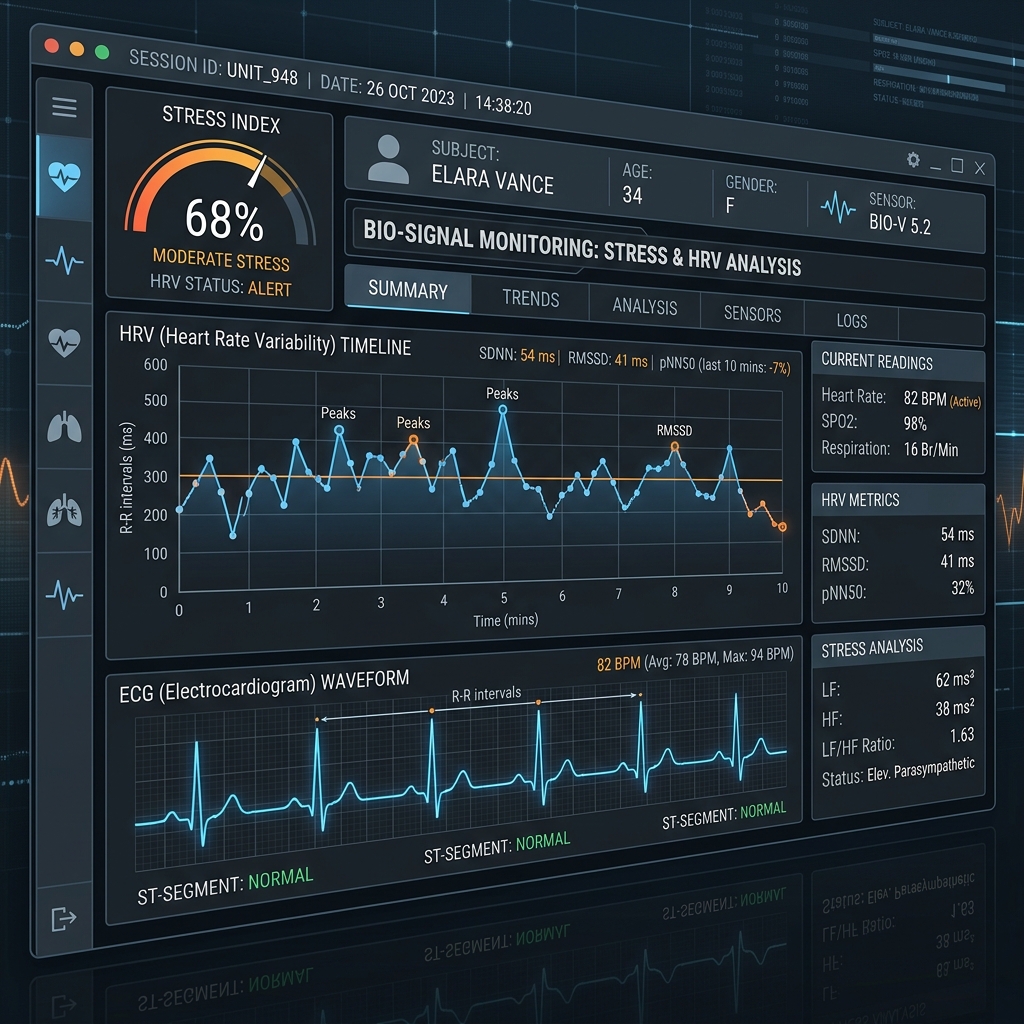Open the ANALYSIS tab

tap(645, 306)
